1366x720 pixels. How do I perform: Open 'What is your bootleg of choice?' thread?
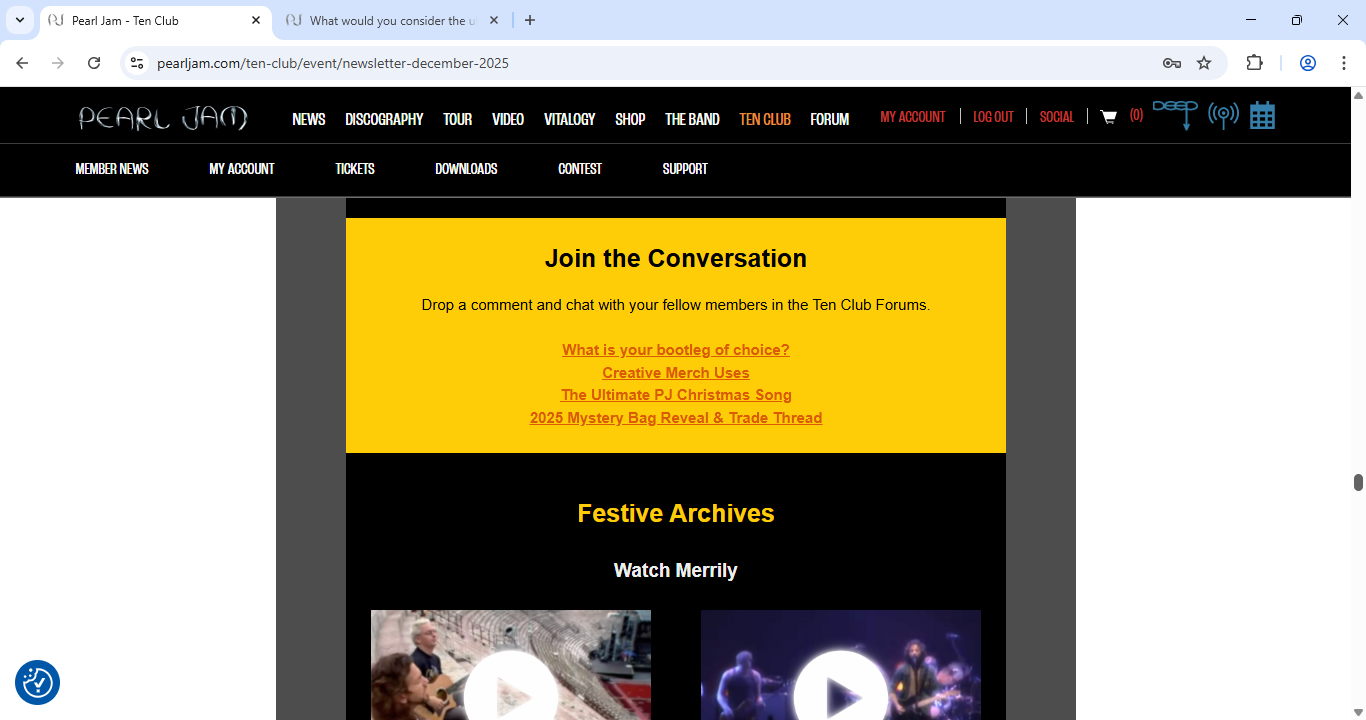[676, 350]
